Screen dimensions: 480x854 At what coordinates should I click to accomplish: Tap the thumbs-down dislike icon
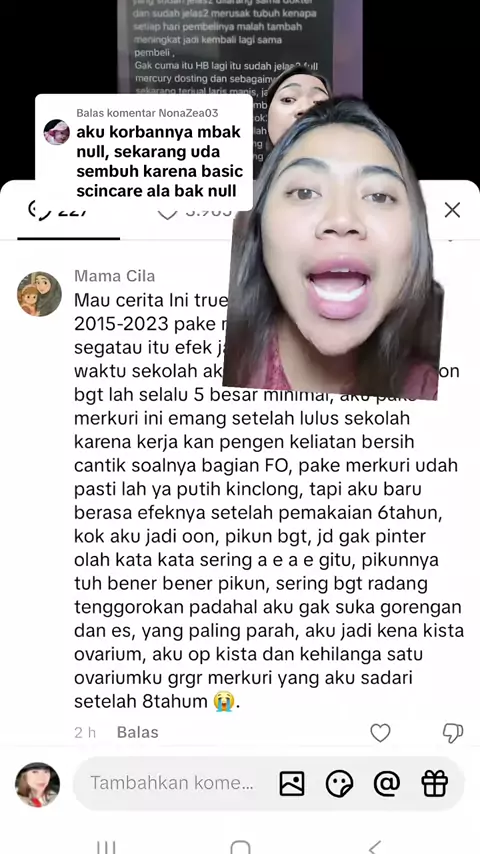[x=453, y=733]
